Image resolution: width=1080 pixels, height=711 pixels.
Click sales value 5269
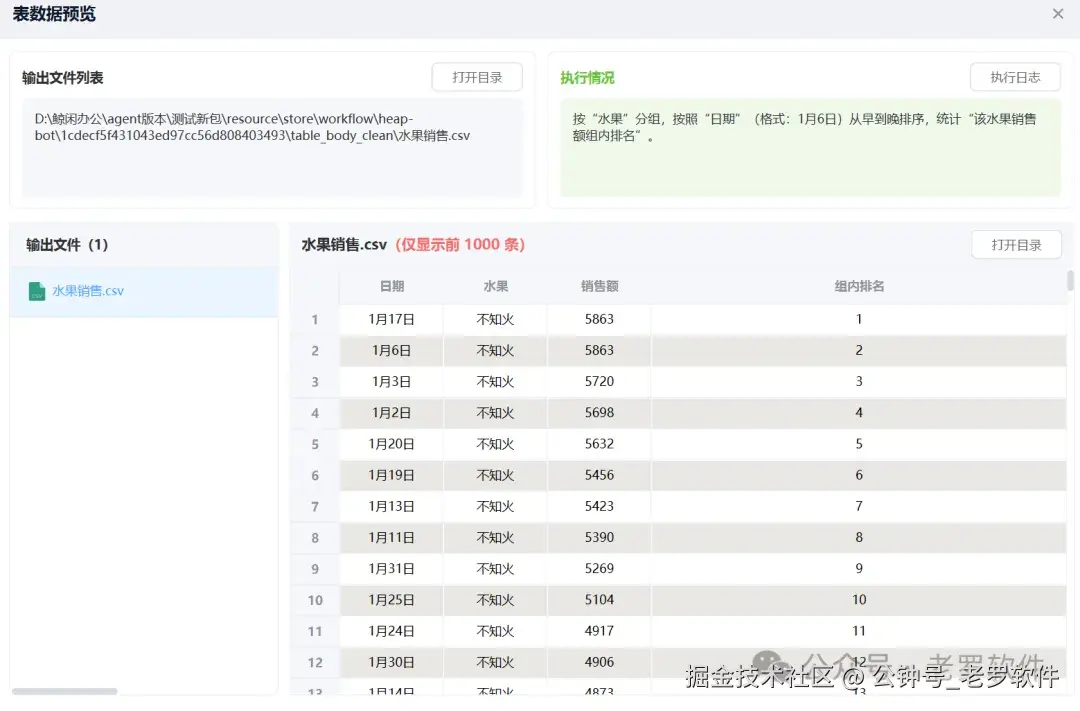599,569
